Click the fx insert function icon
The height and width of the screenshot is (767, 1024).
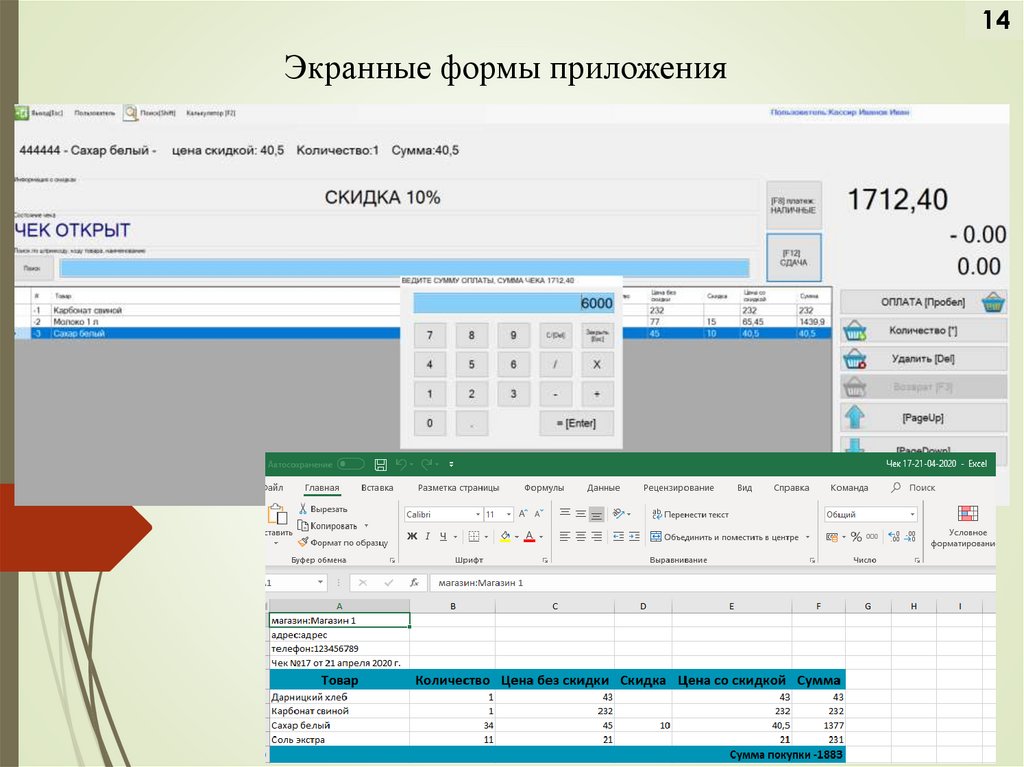[414, 583]
